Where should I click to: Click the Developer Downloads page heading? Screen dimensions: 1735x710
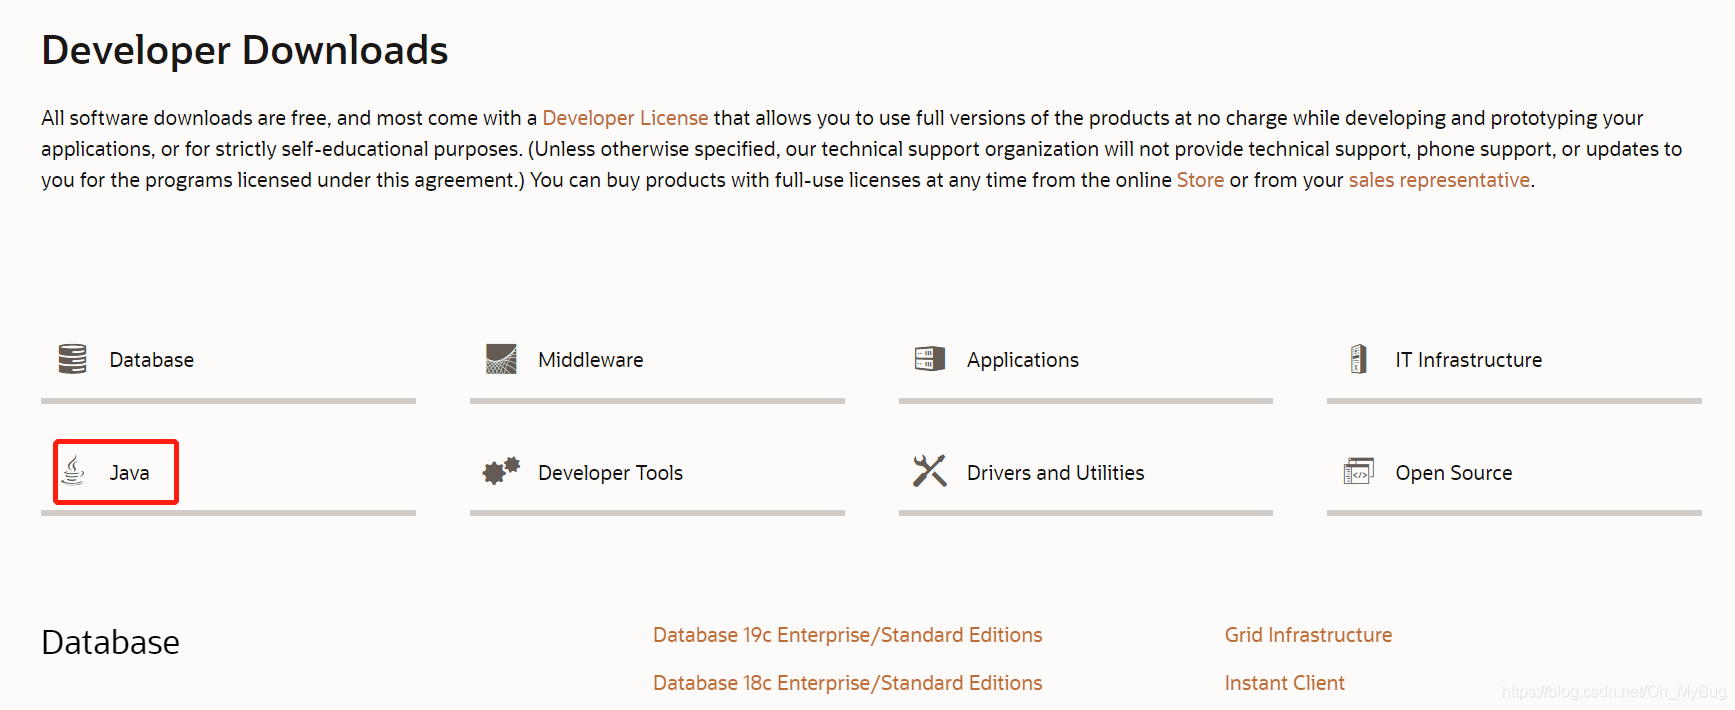click(245, 50)
